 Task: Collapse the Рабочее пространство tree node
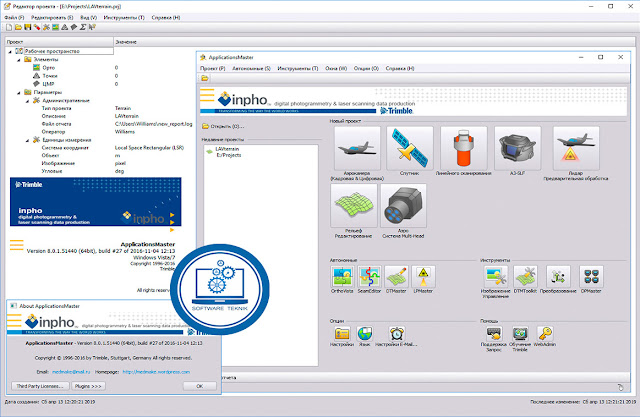[x=10, y=52]
